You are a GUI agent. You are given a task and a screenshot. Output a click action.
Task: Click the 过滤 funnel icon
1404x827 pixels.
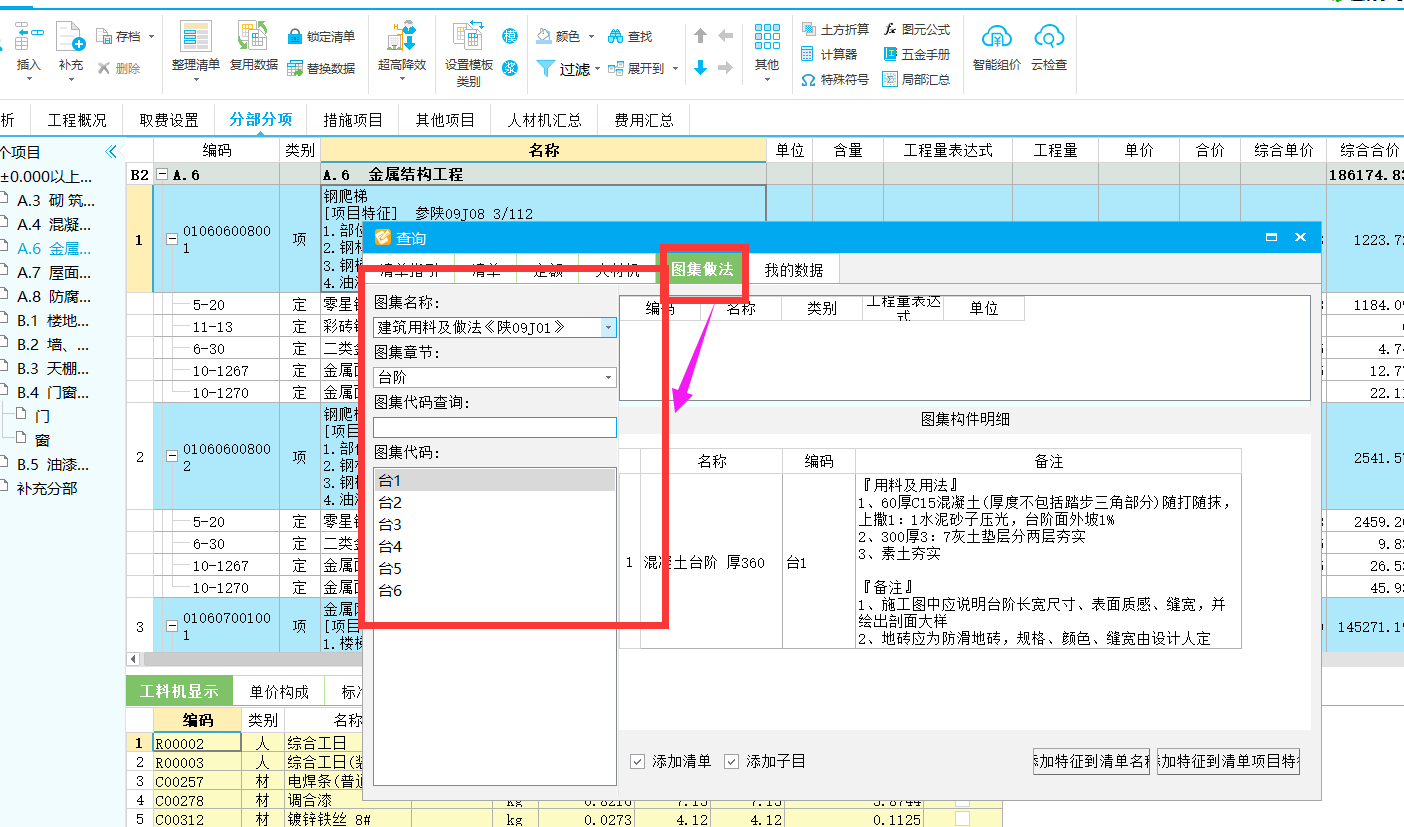click(x=546, y=68)
